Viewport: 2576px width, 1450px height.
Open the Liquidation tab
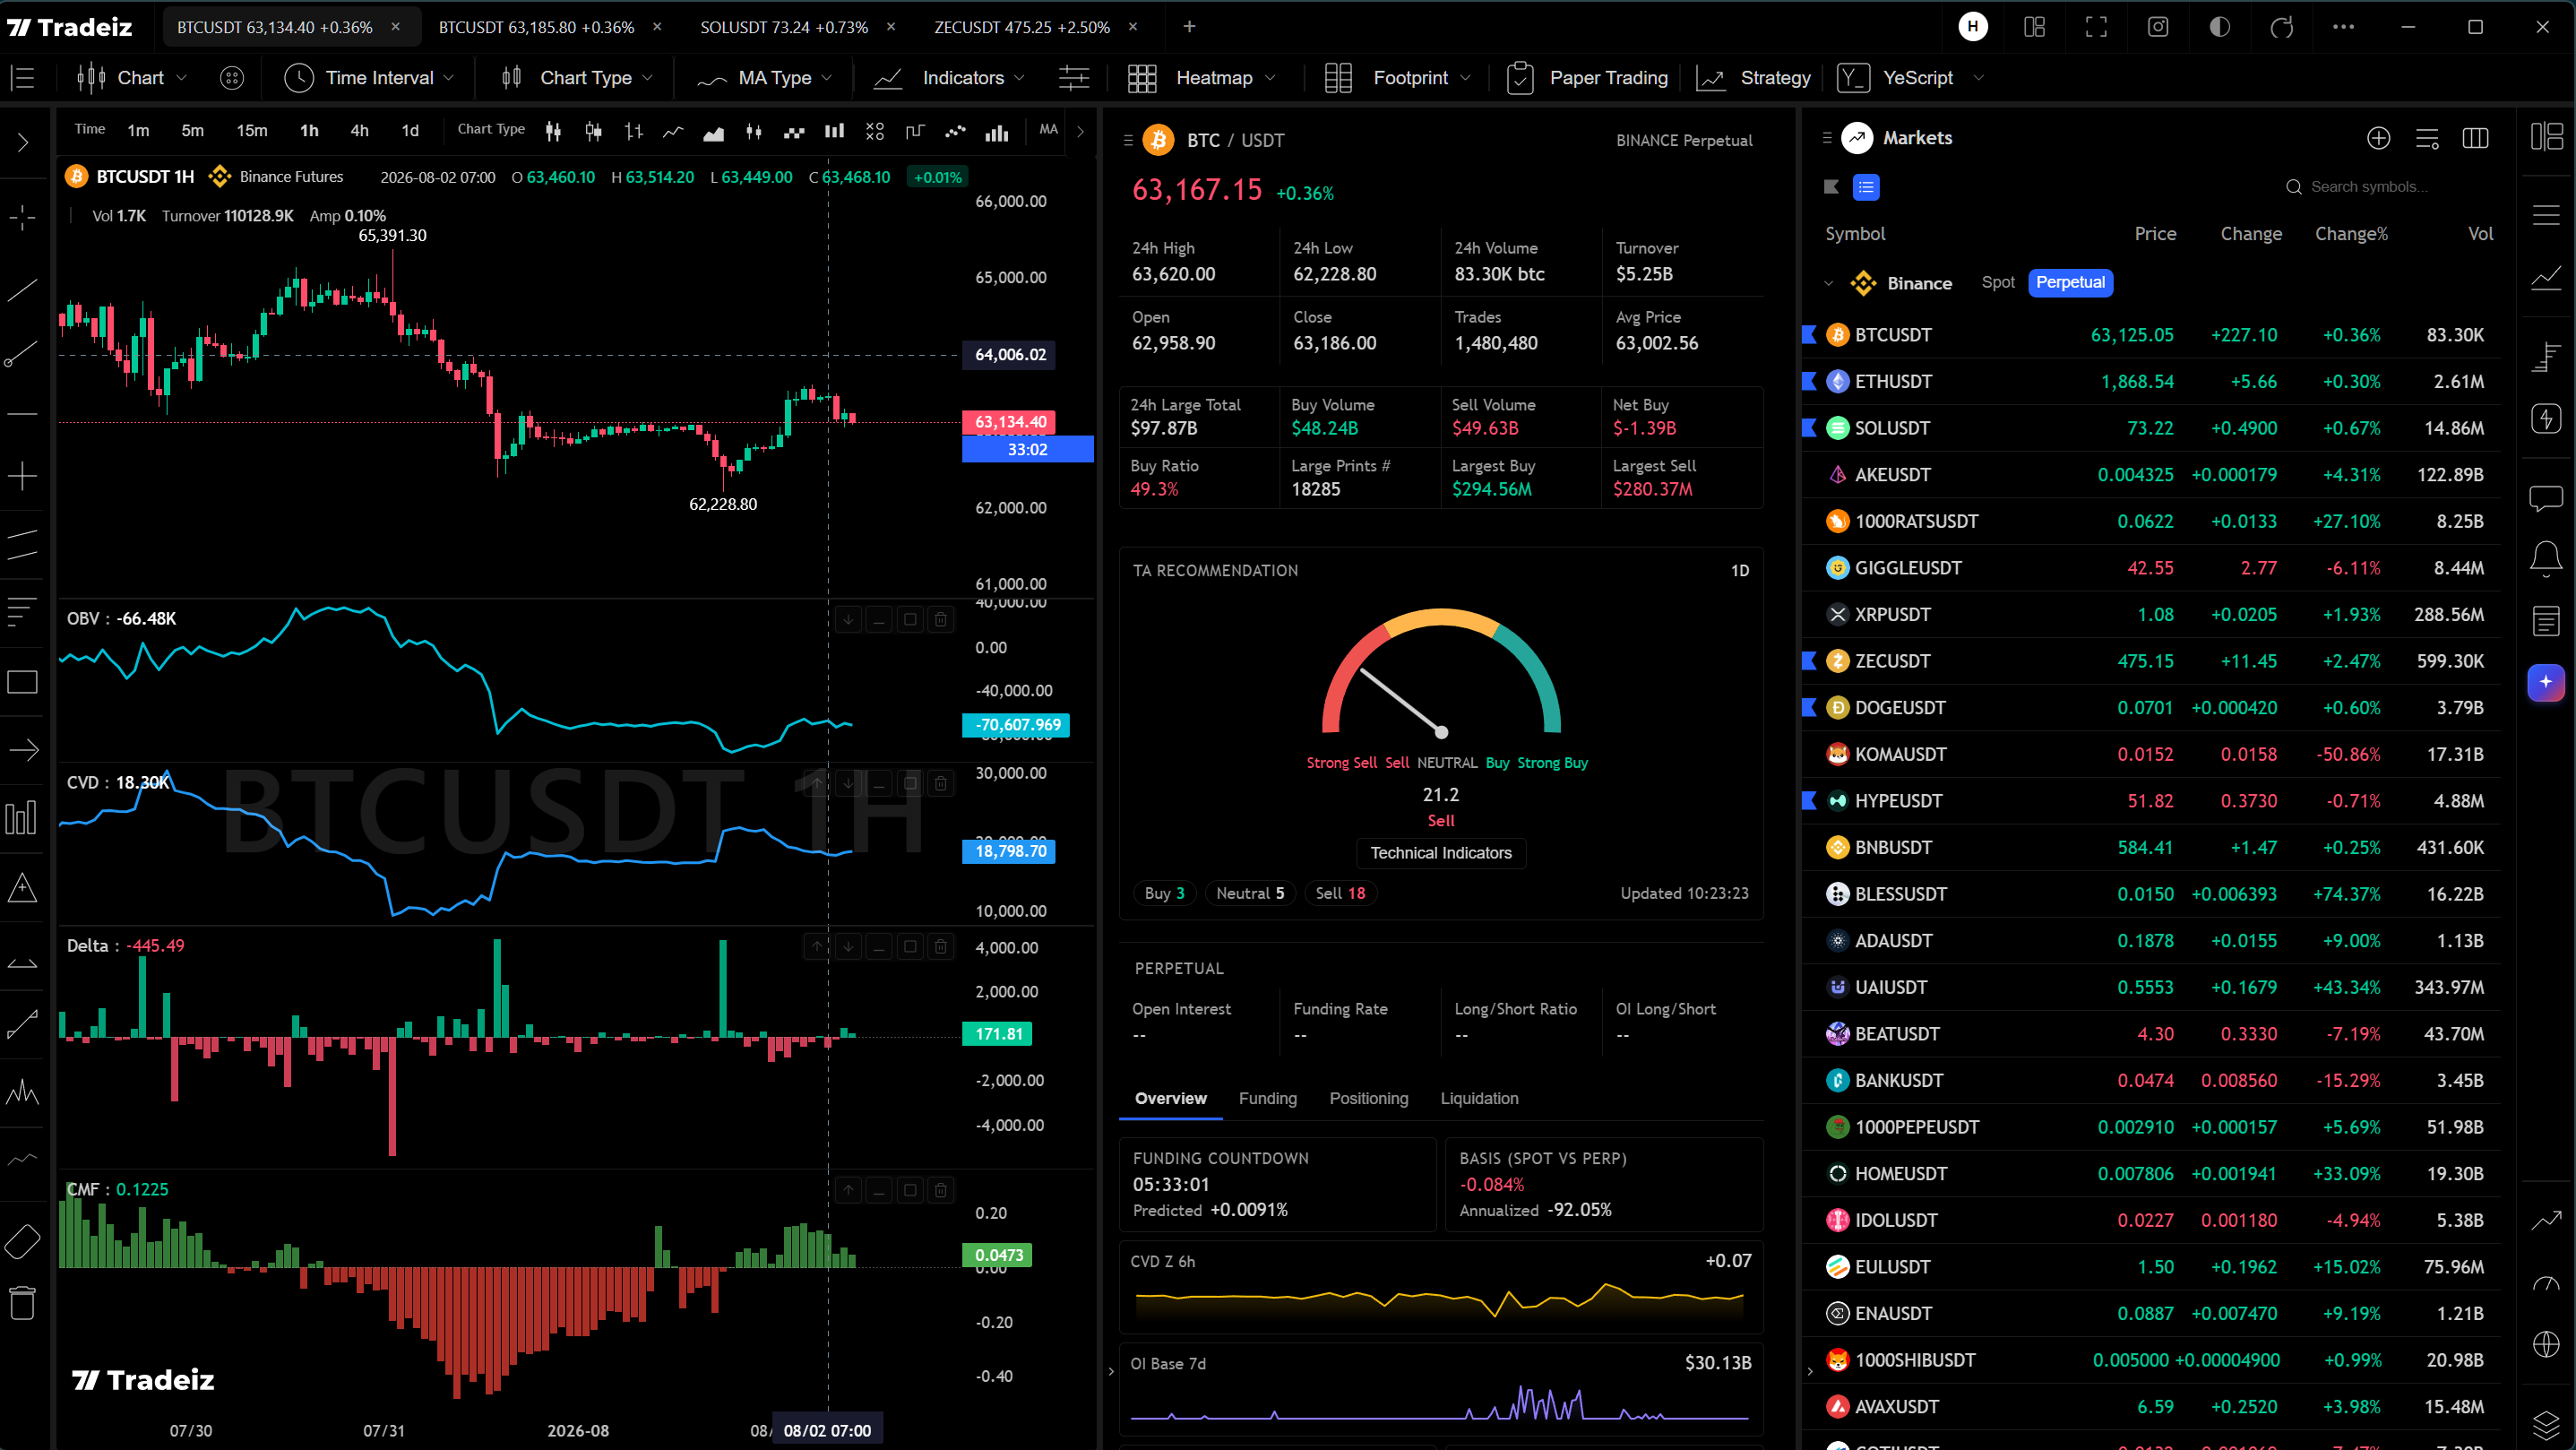point(1479,1099)
